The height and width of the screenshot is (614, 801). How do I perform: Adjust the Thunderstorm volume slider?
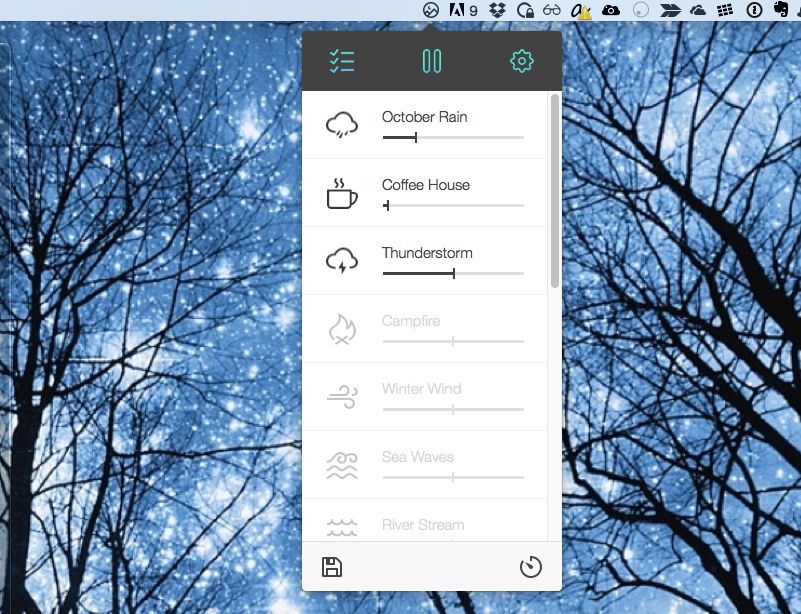point(453,273)
